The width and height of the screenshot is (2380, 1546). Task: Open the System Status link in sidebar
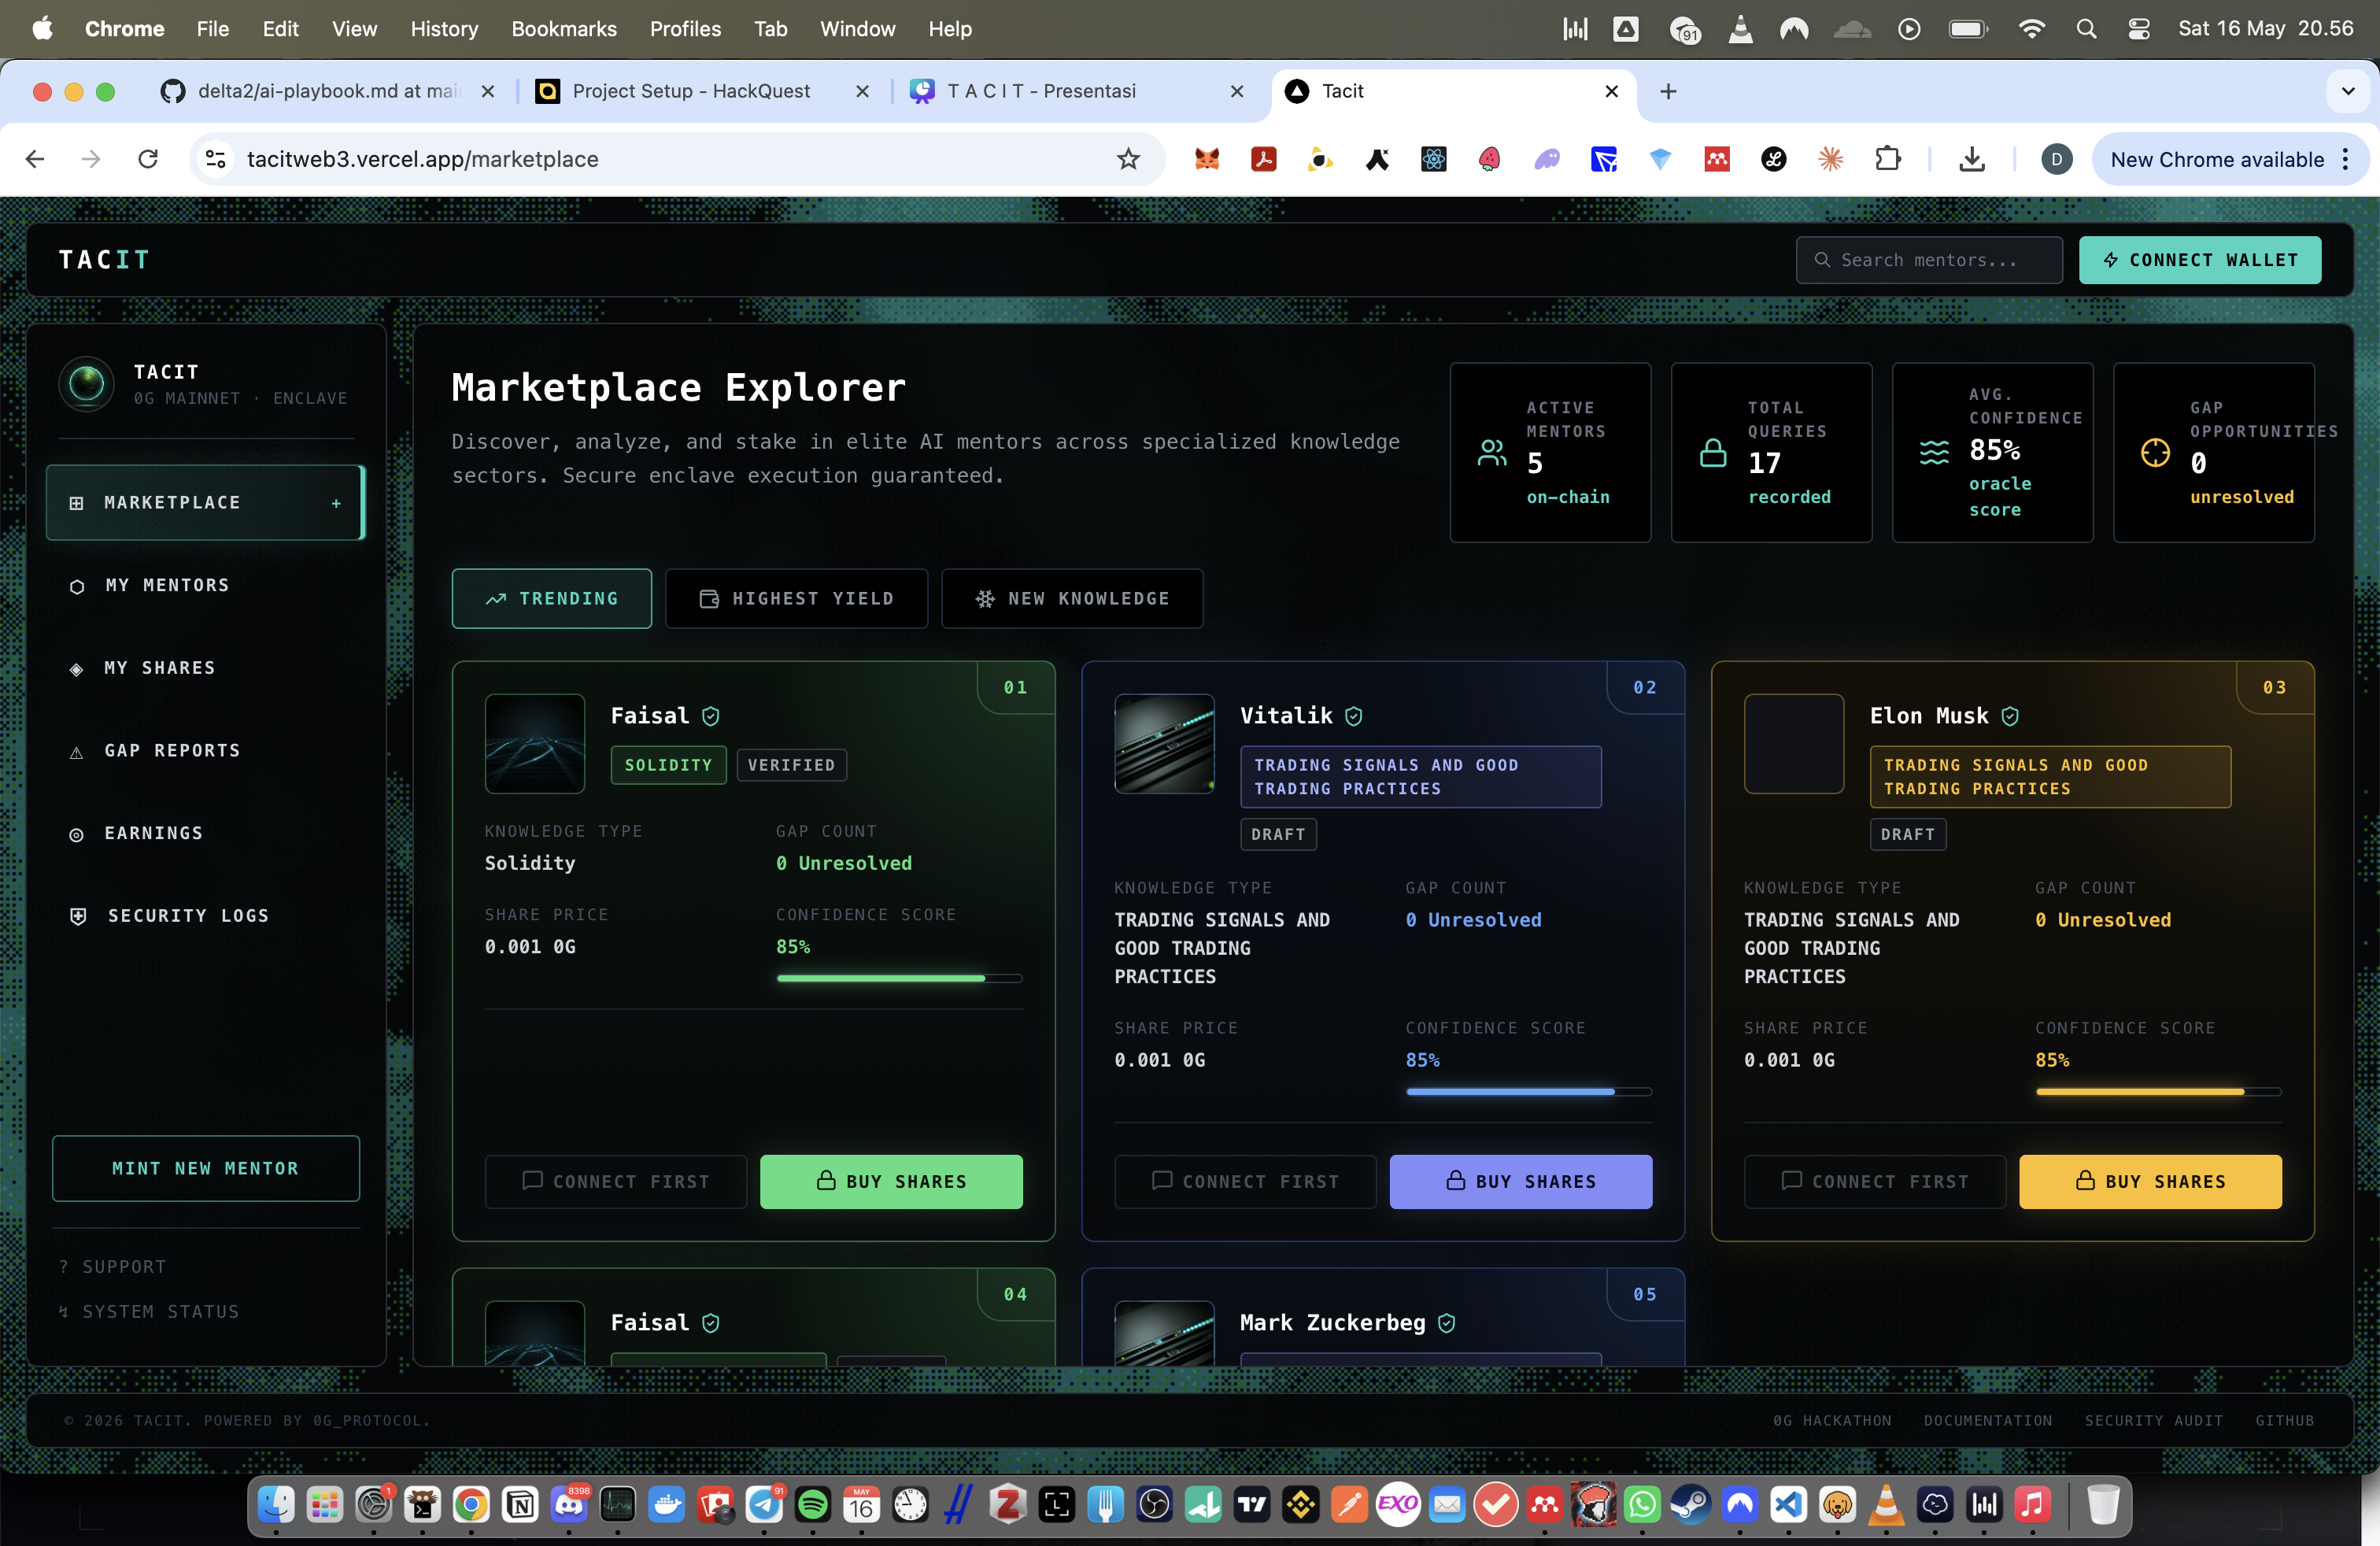[x=149, y=1312]
